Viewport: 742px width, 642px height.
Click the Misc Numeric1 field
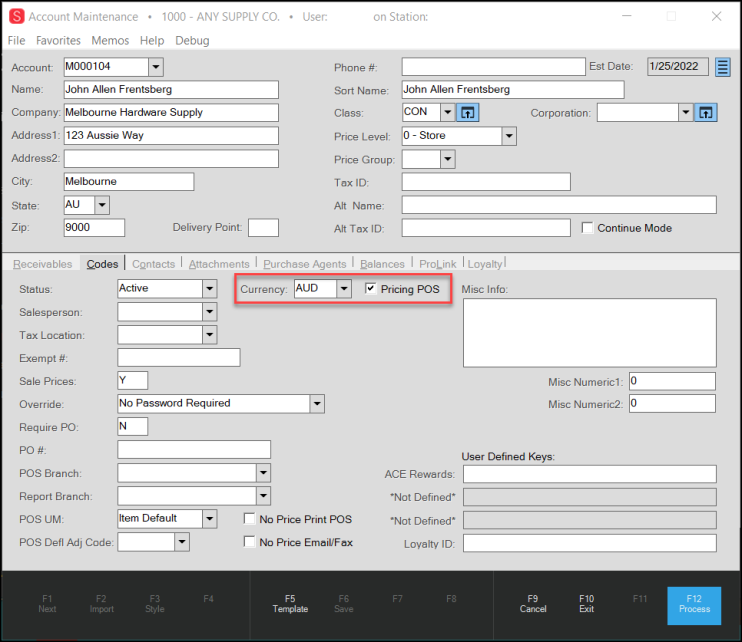tap(672, 381)
